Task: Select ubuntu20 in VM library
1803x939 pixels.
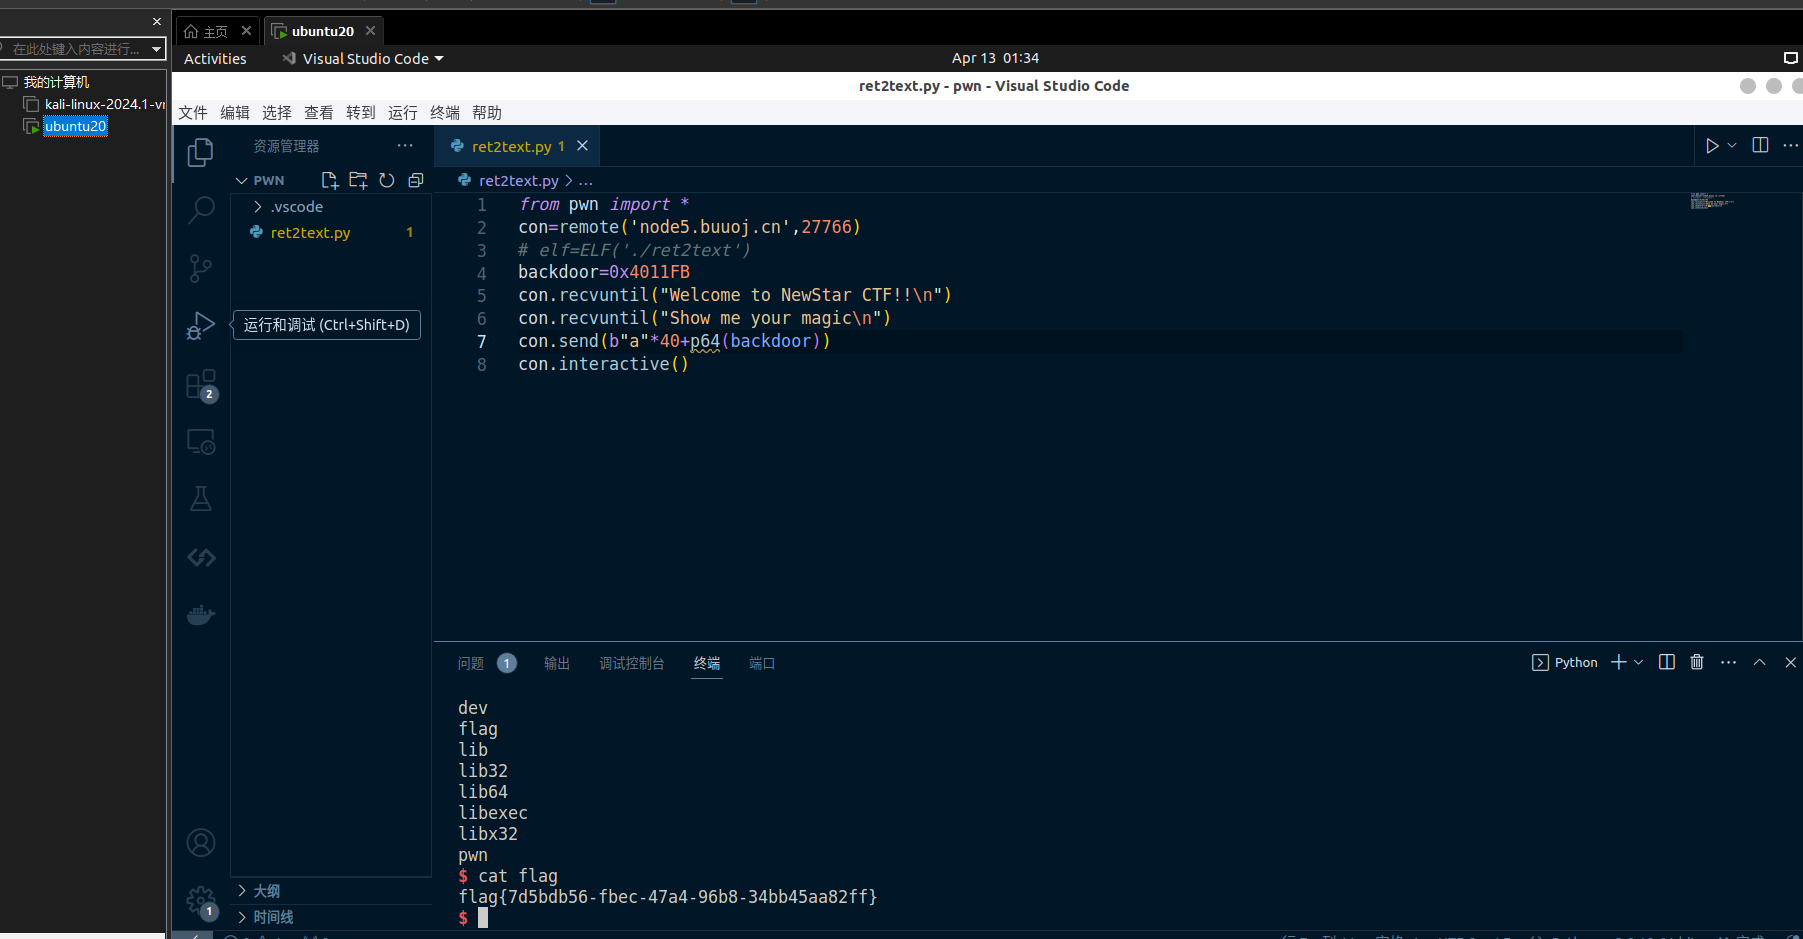Action: (x=75, y=126)
